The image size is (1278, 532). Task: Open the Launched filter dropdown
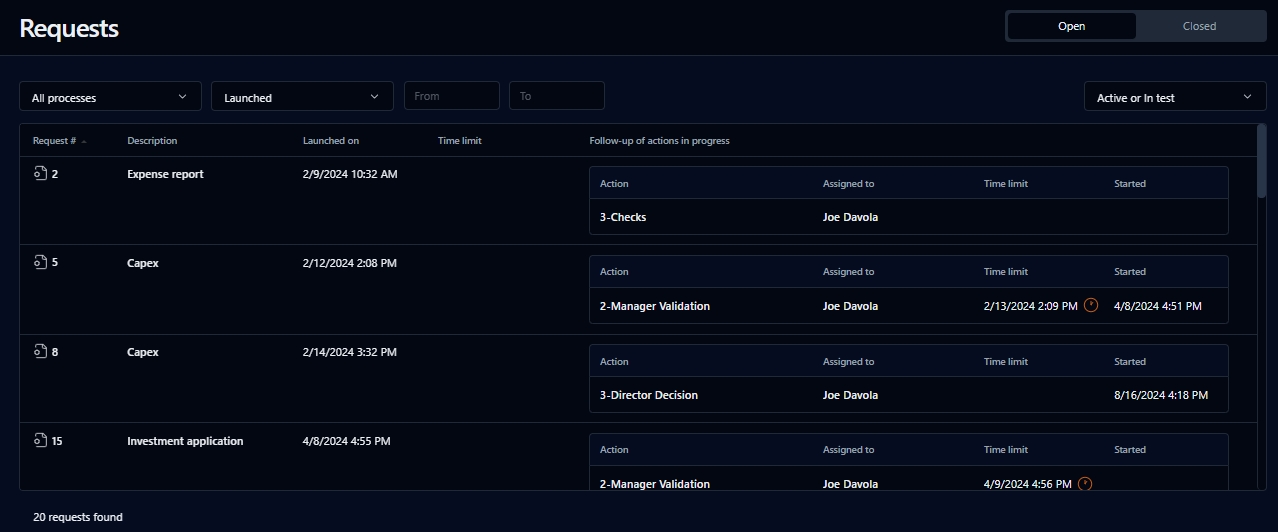301,97
